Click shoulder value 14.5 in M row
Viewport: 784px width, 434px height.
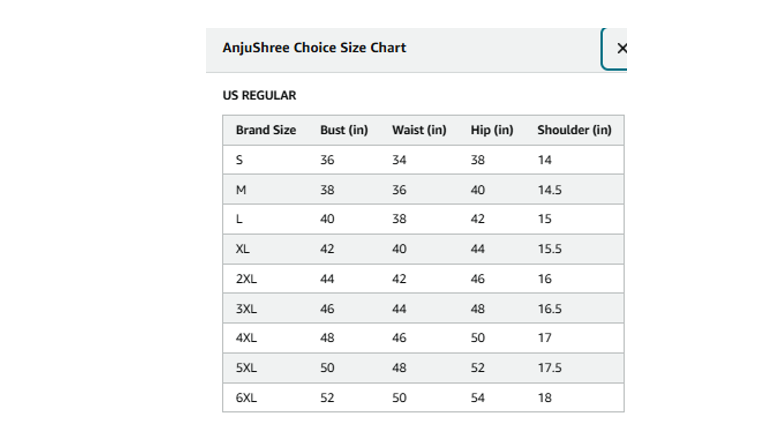[x=550, y=190]
